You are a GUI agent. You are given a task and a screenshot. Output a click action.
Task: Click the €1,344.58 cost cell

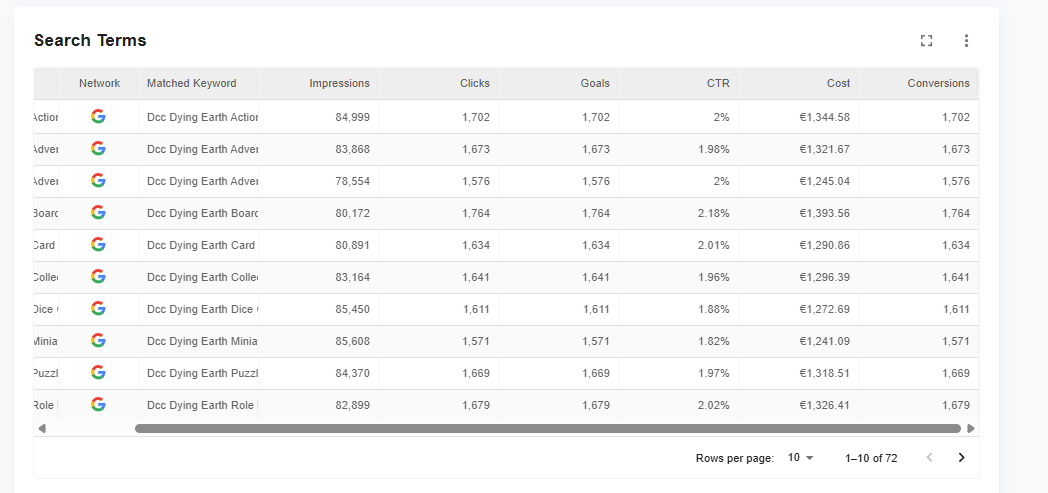point(799,117)
